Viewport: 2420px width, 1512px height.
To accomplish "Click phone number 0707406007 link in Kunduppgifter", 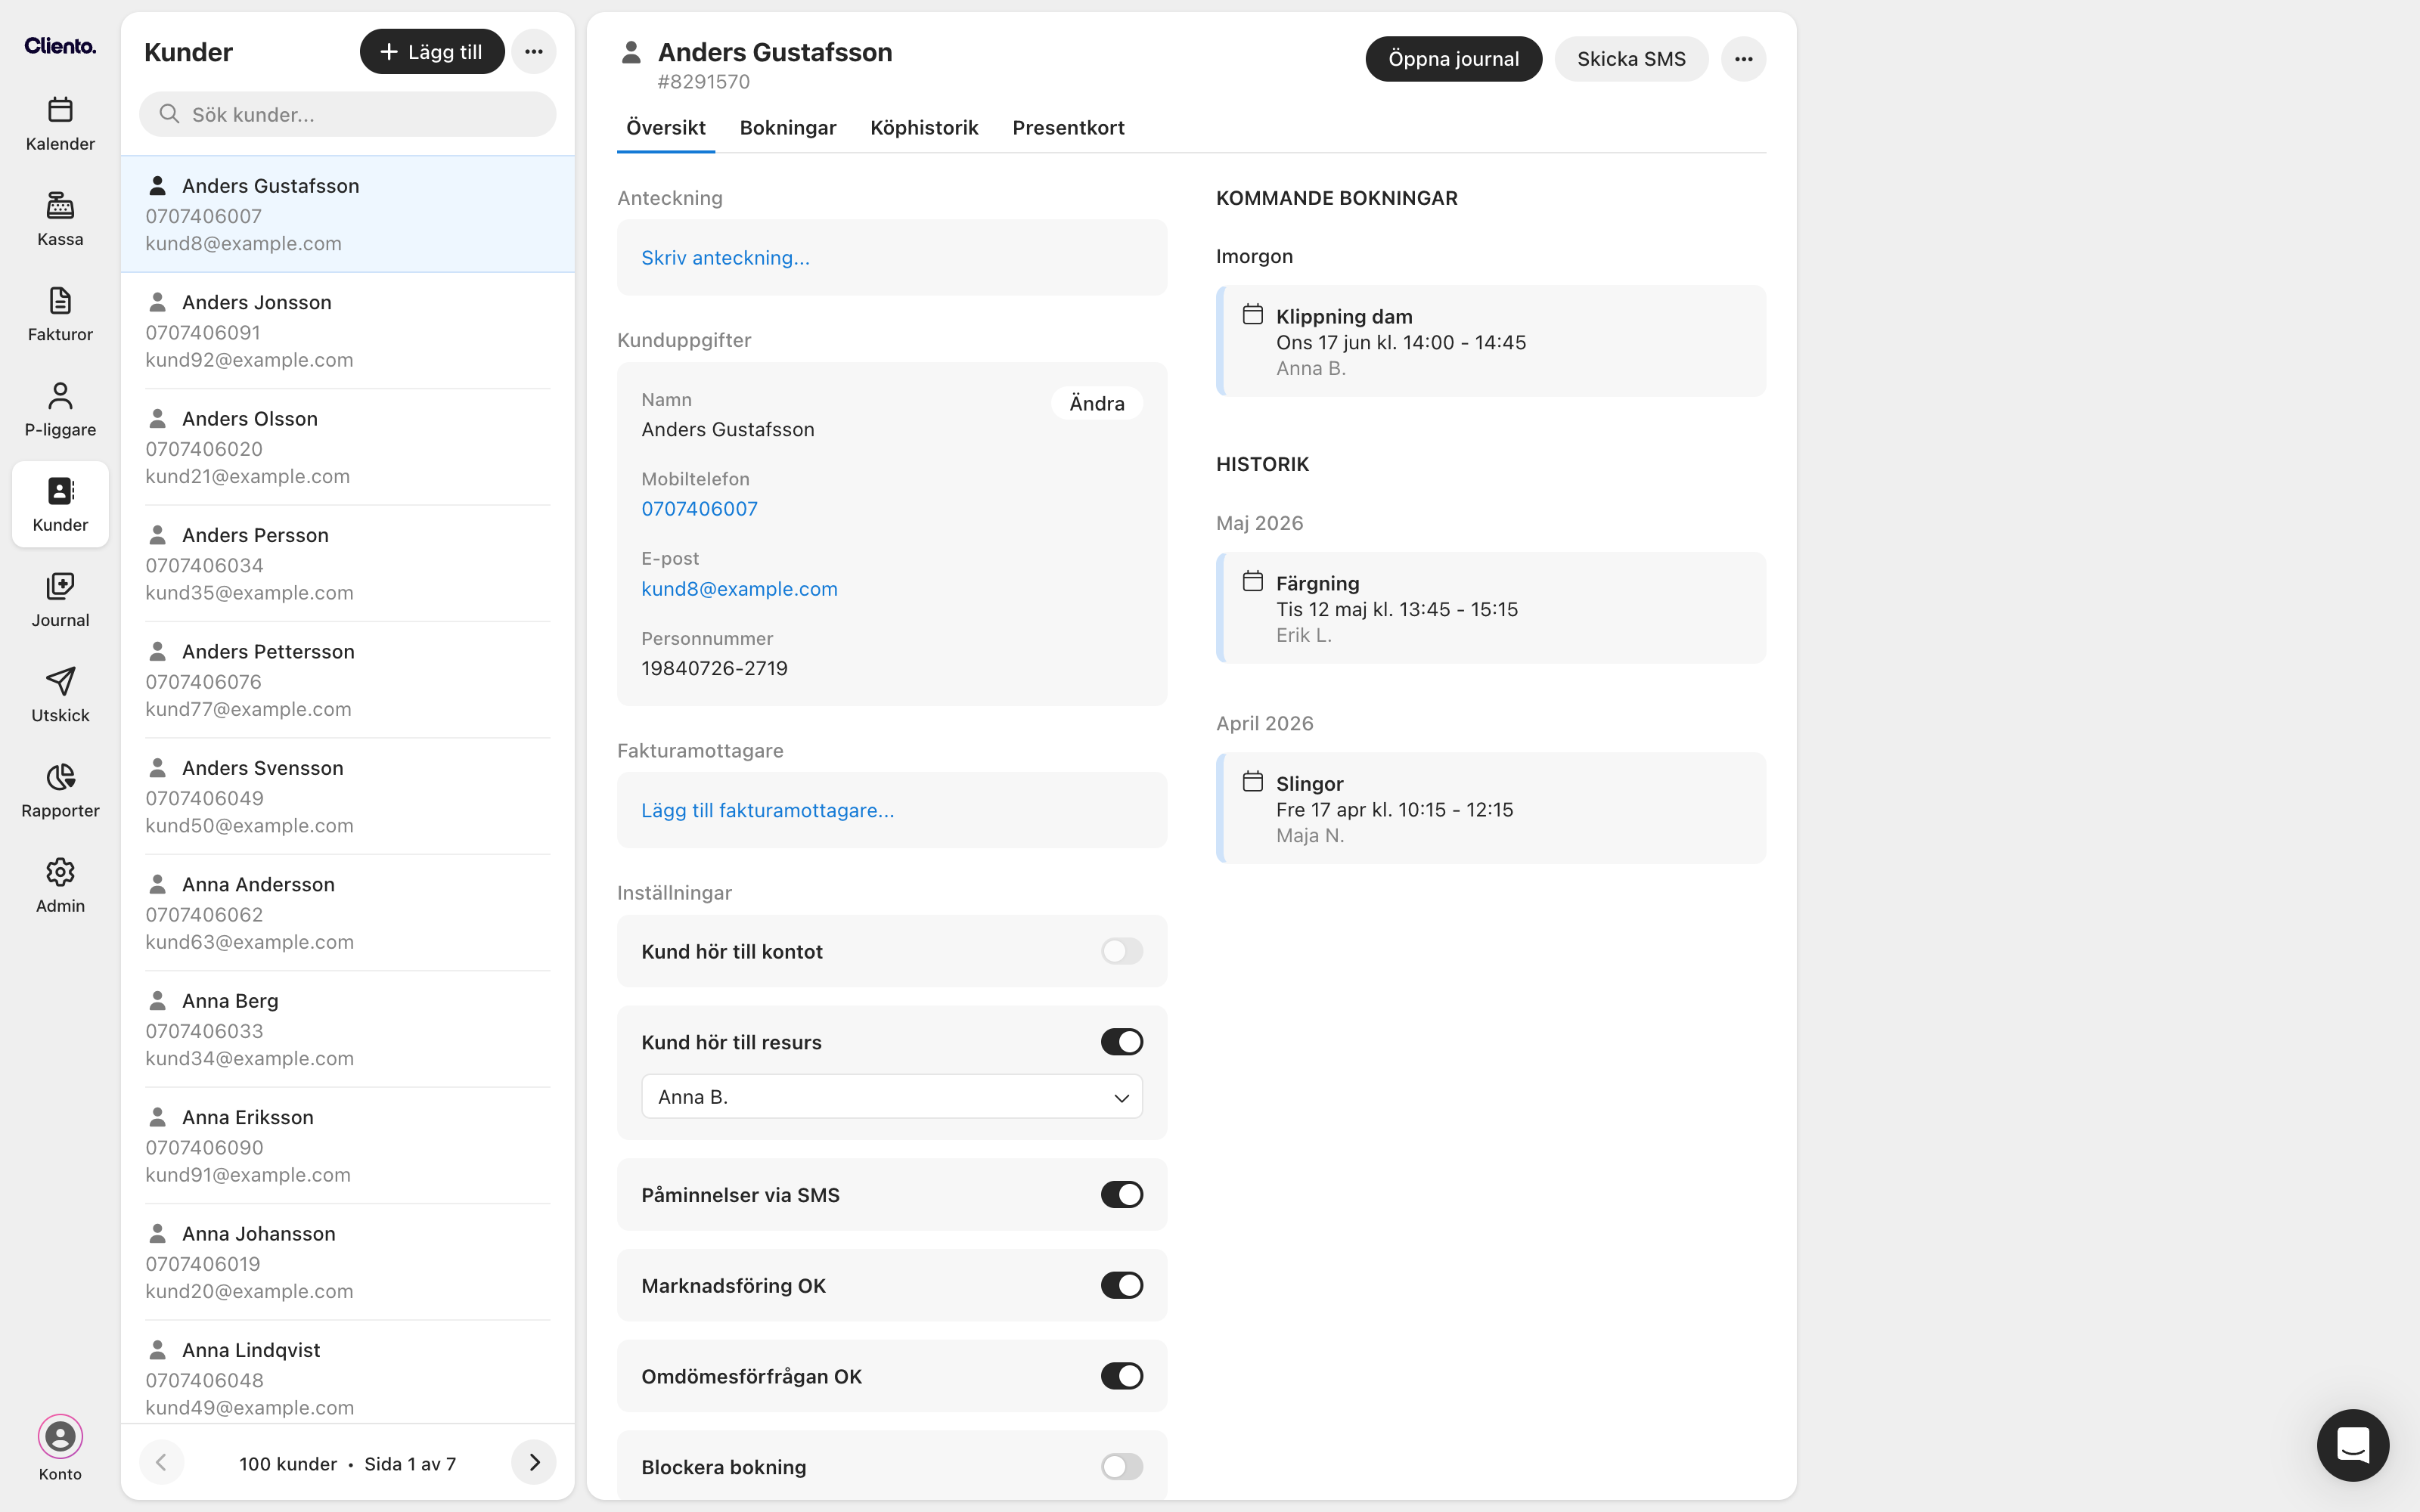I will (699, 509).
